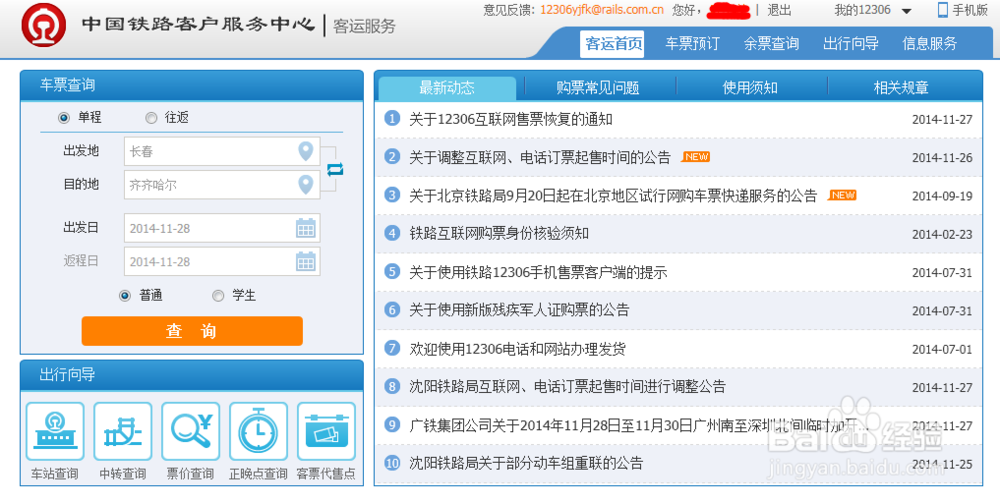Click the date 2014-07-01 in news list
The height and width of the screenshot is (503, 1000).
tap(942, 349)
